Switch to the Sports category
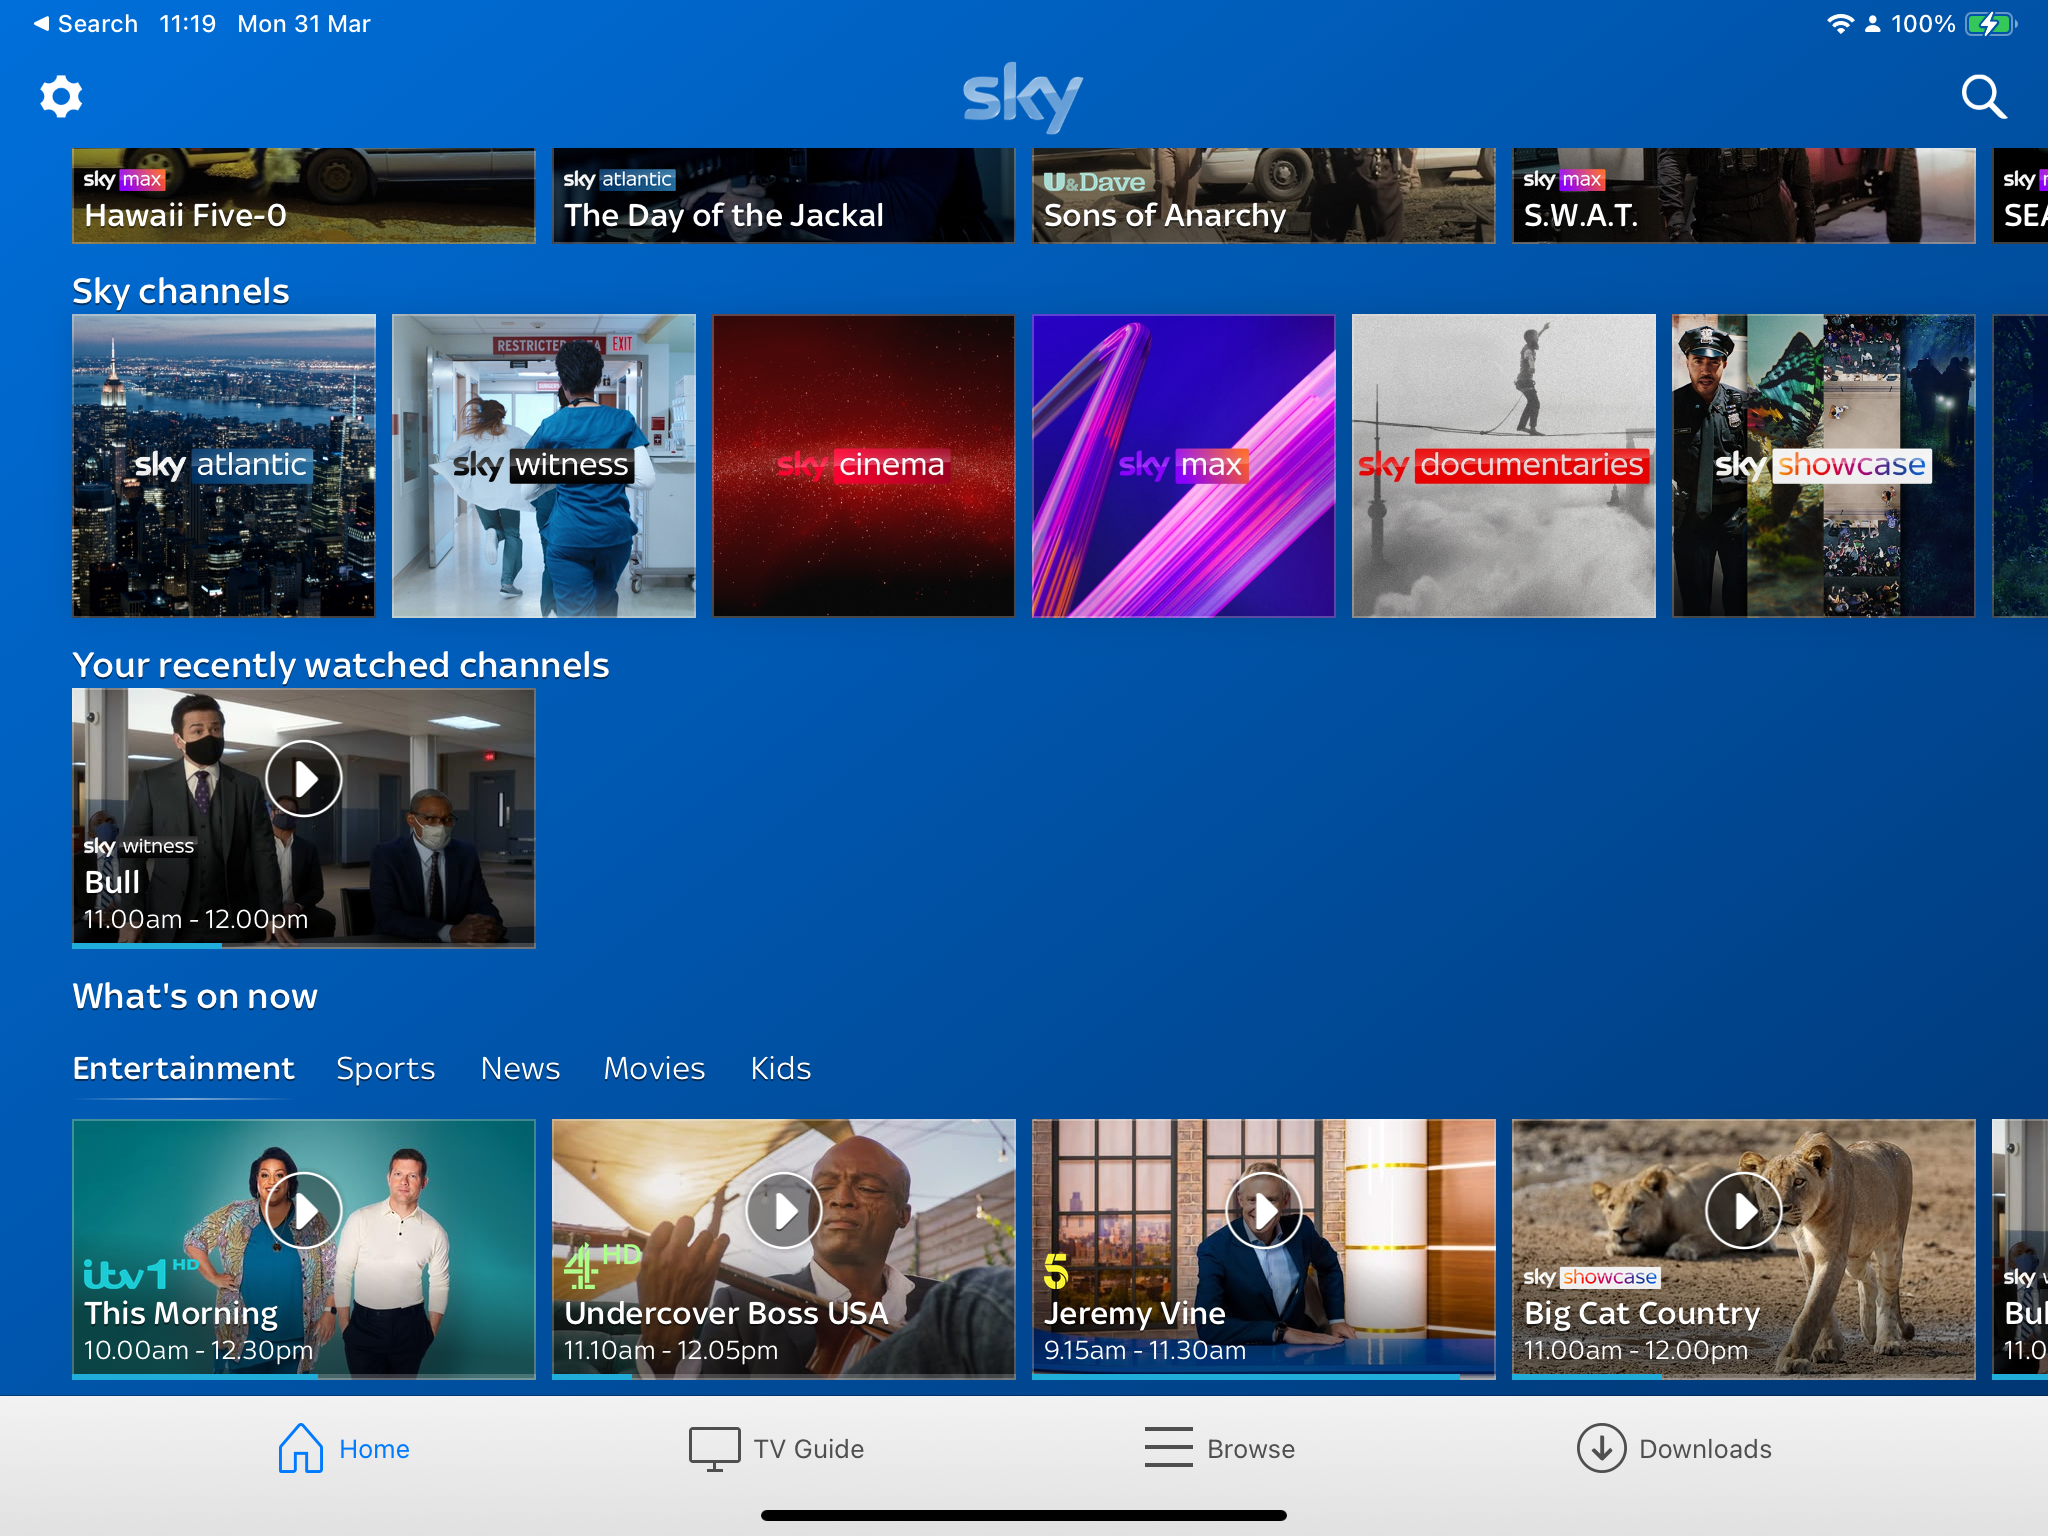Viewport: 2048px width, 1536px height. (x=385, y=1068)
